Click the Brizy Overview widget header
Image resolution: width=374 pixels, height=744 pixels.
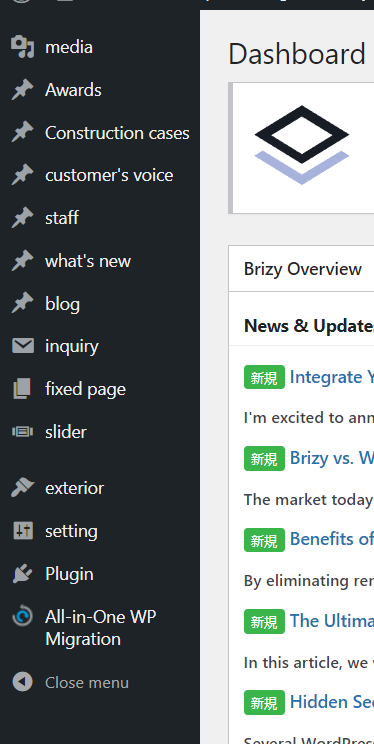(x=301, y=269)
